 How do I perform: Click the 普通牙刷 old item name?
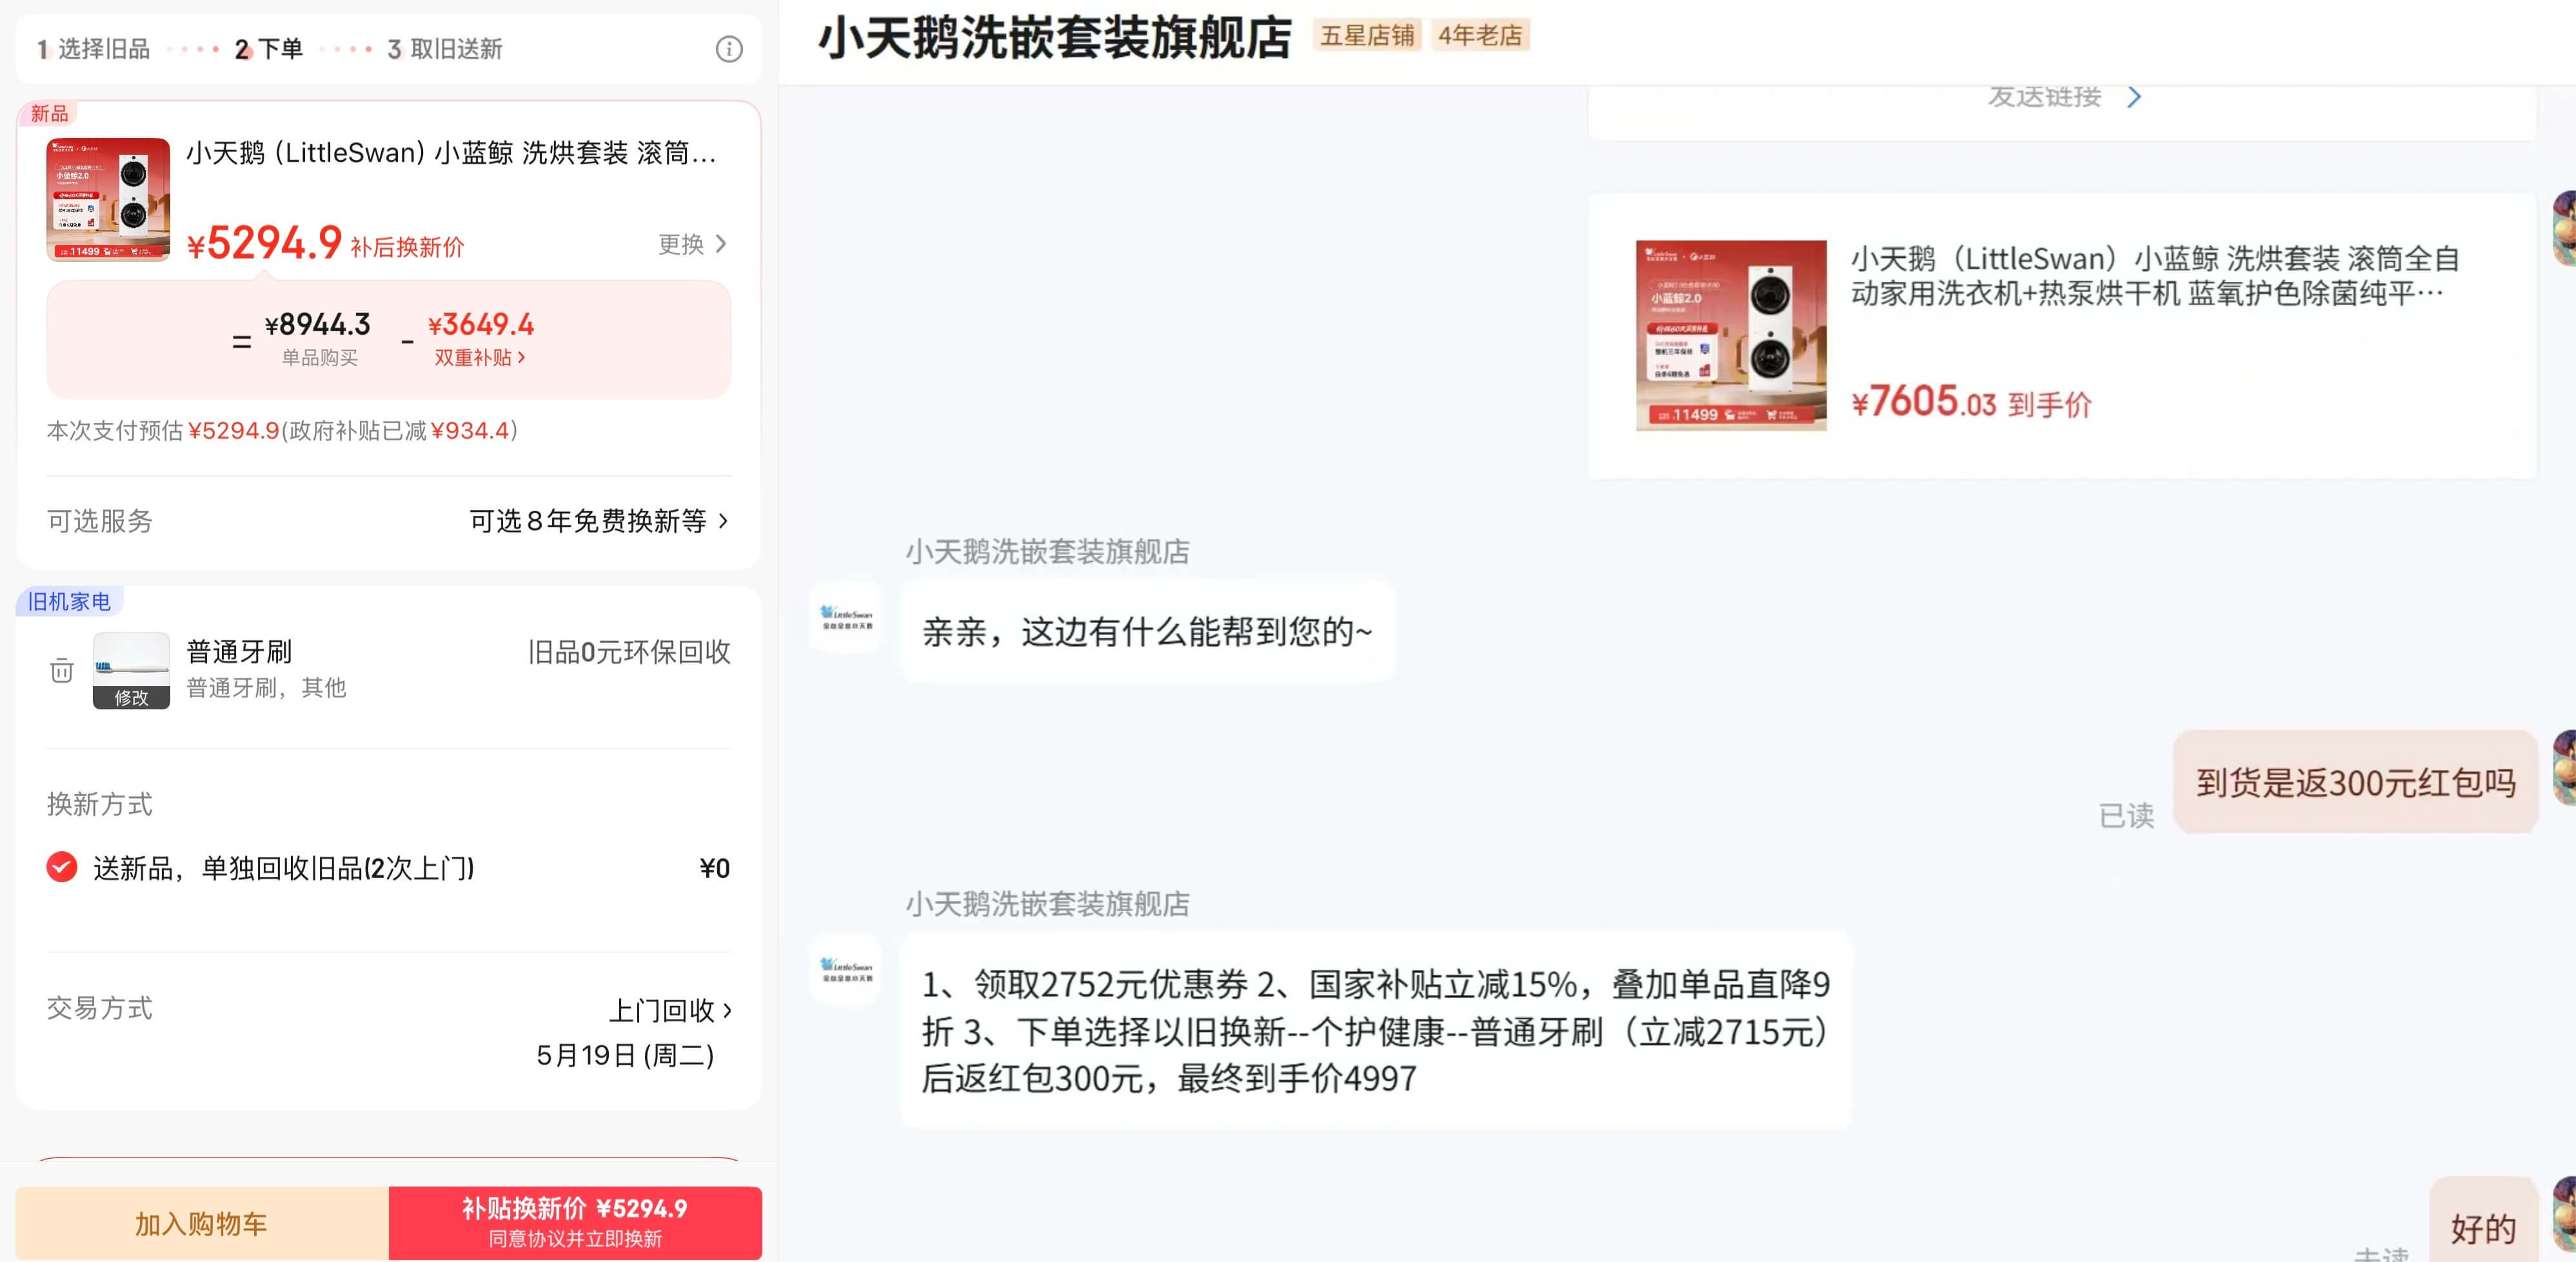(x=239, y=652)
